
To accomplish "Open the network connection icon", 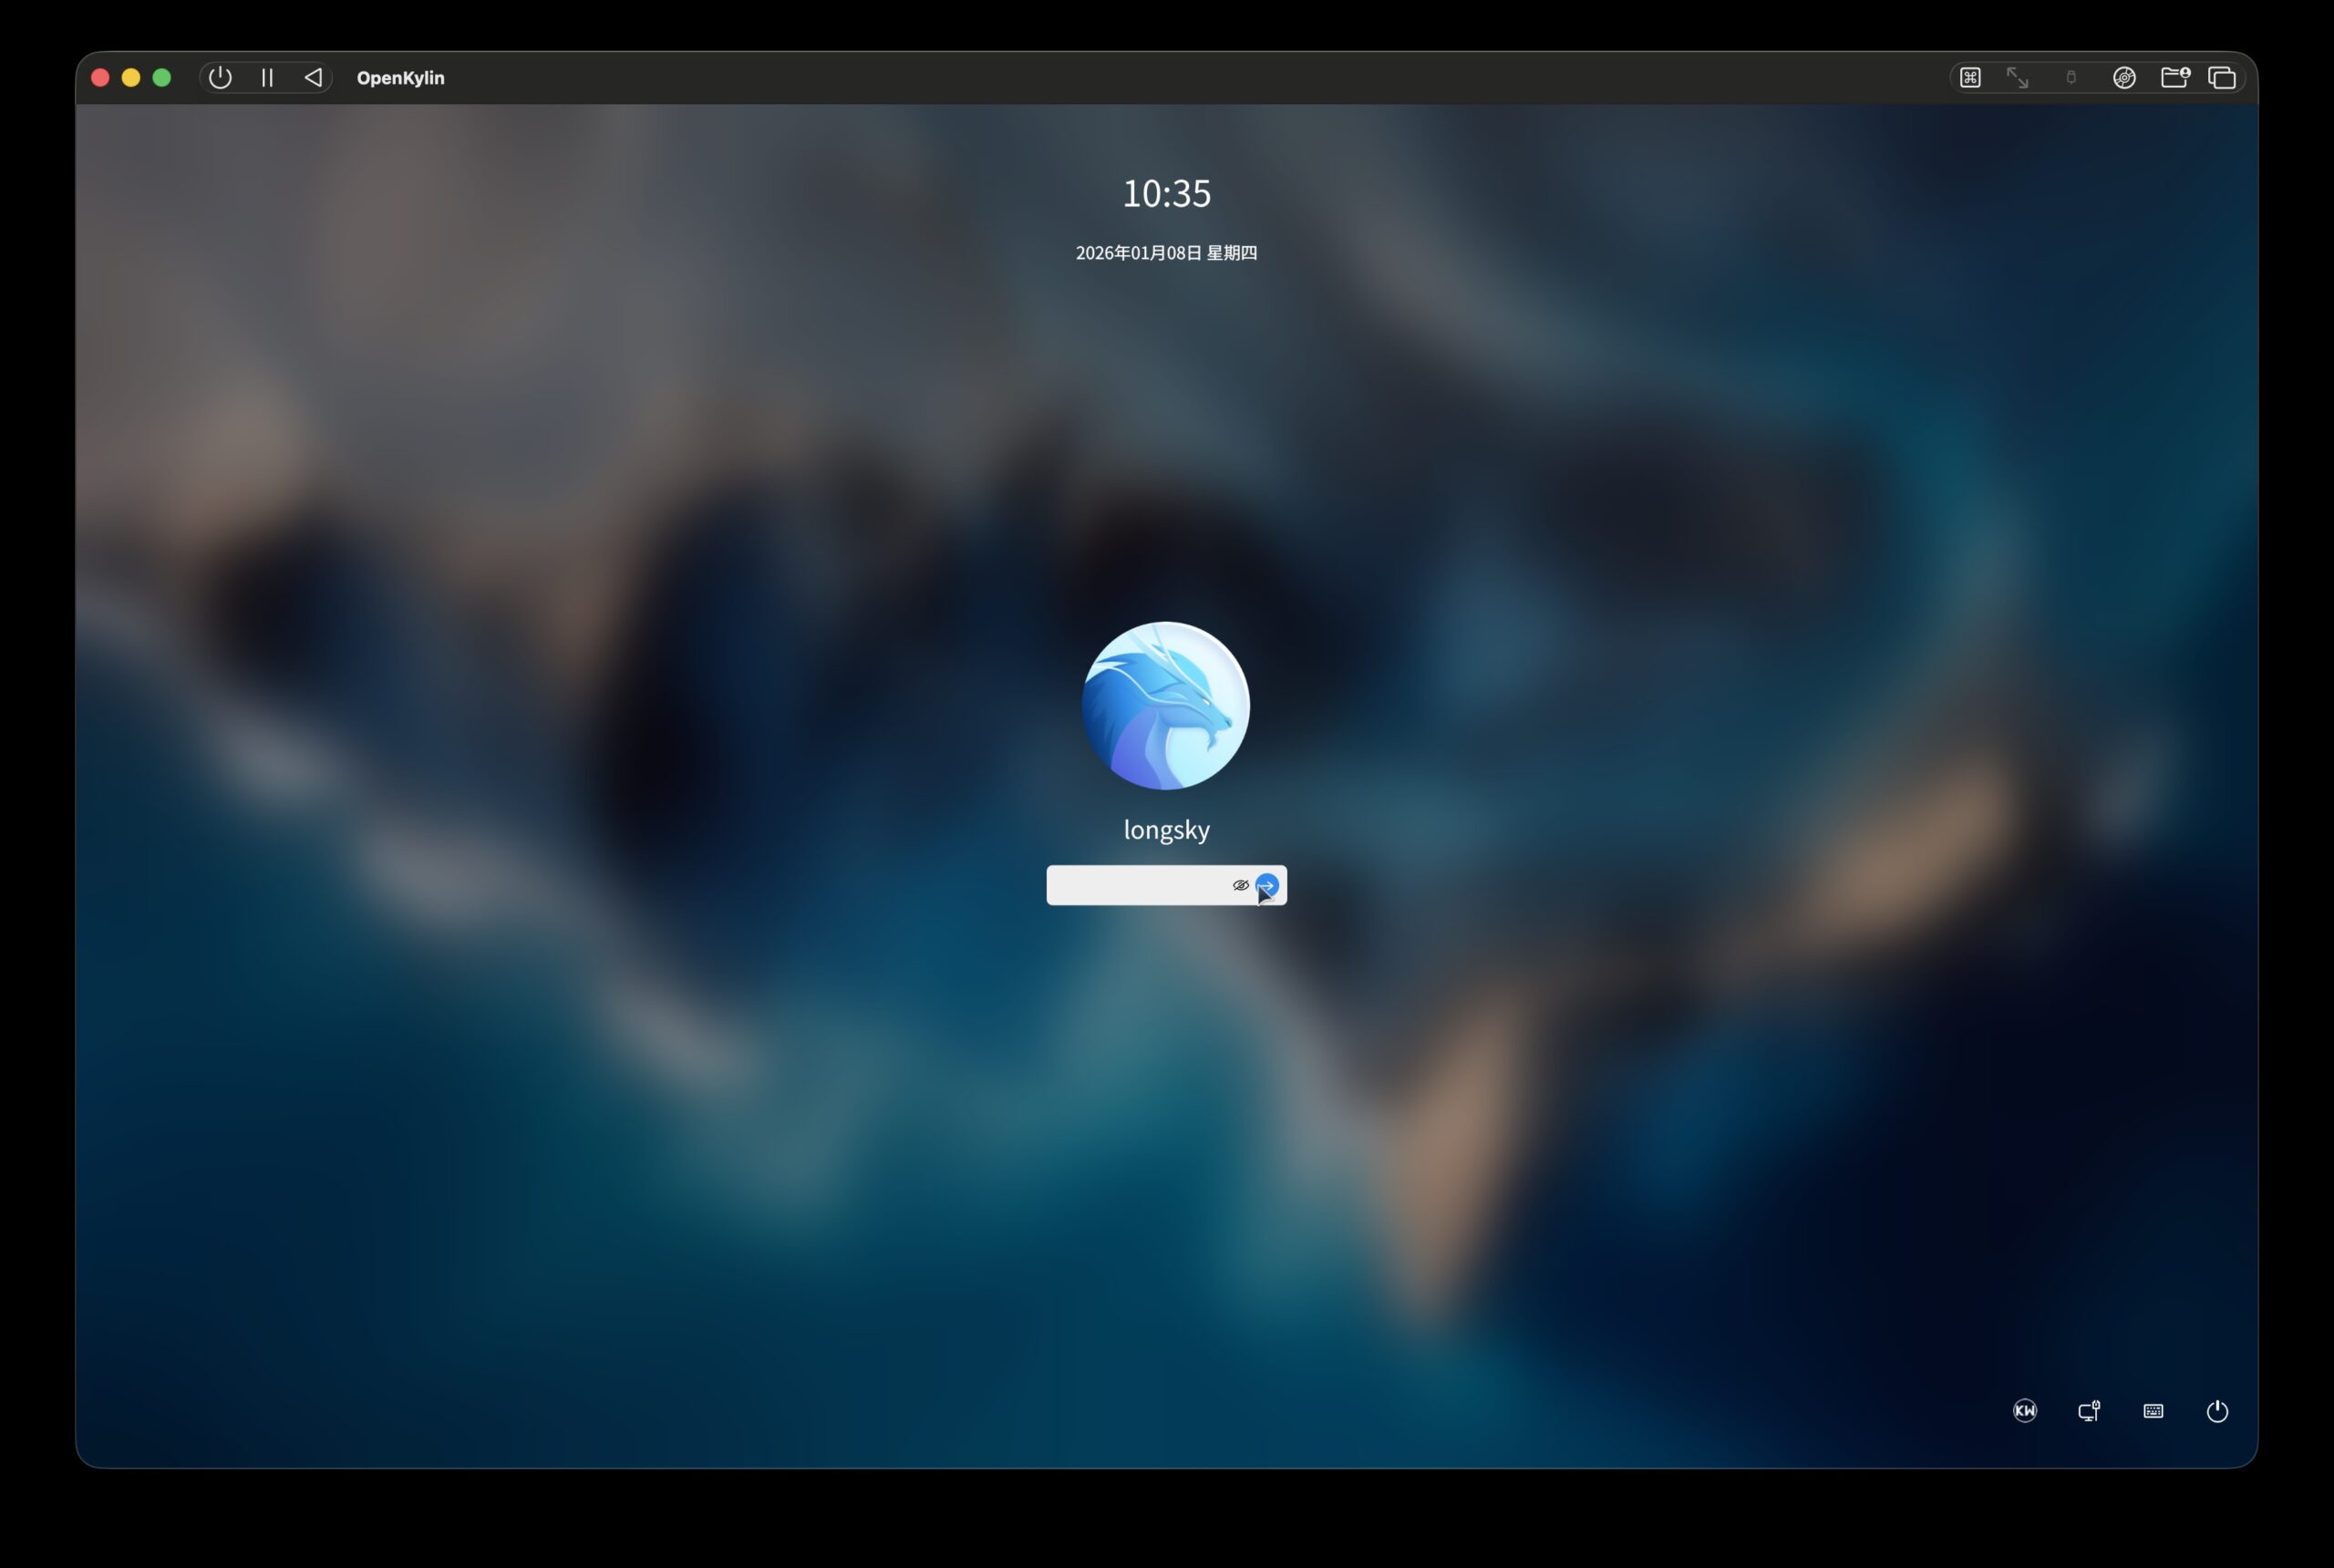I will [2089, 1411].
